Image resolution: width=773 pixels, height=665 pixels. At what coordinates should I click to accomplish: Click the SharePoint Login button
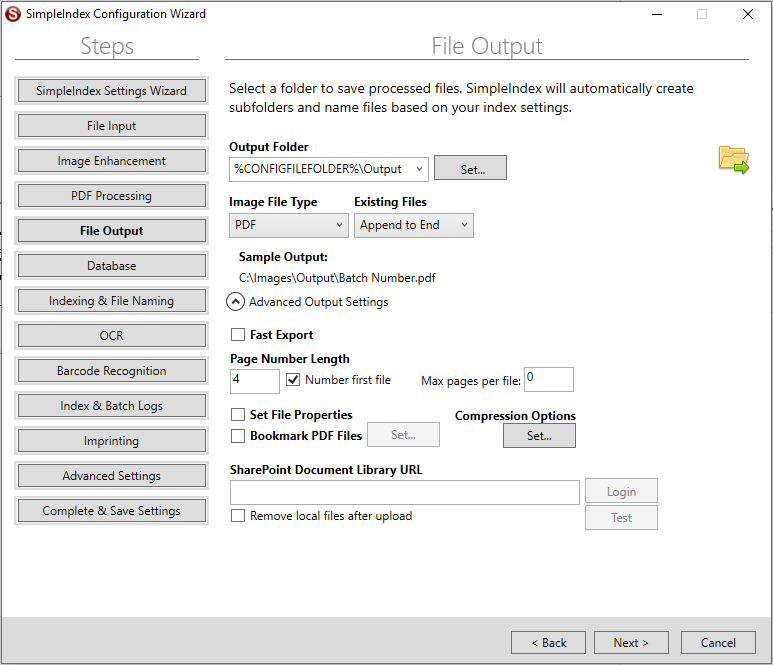(x=621, y=491)
